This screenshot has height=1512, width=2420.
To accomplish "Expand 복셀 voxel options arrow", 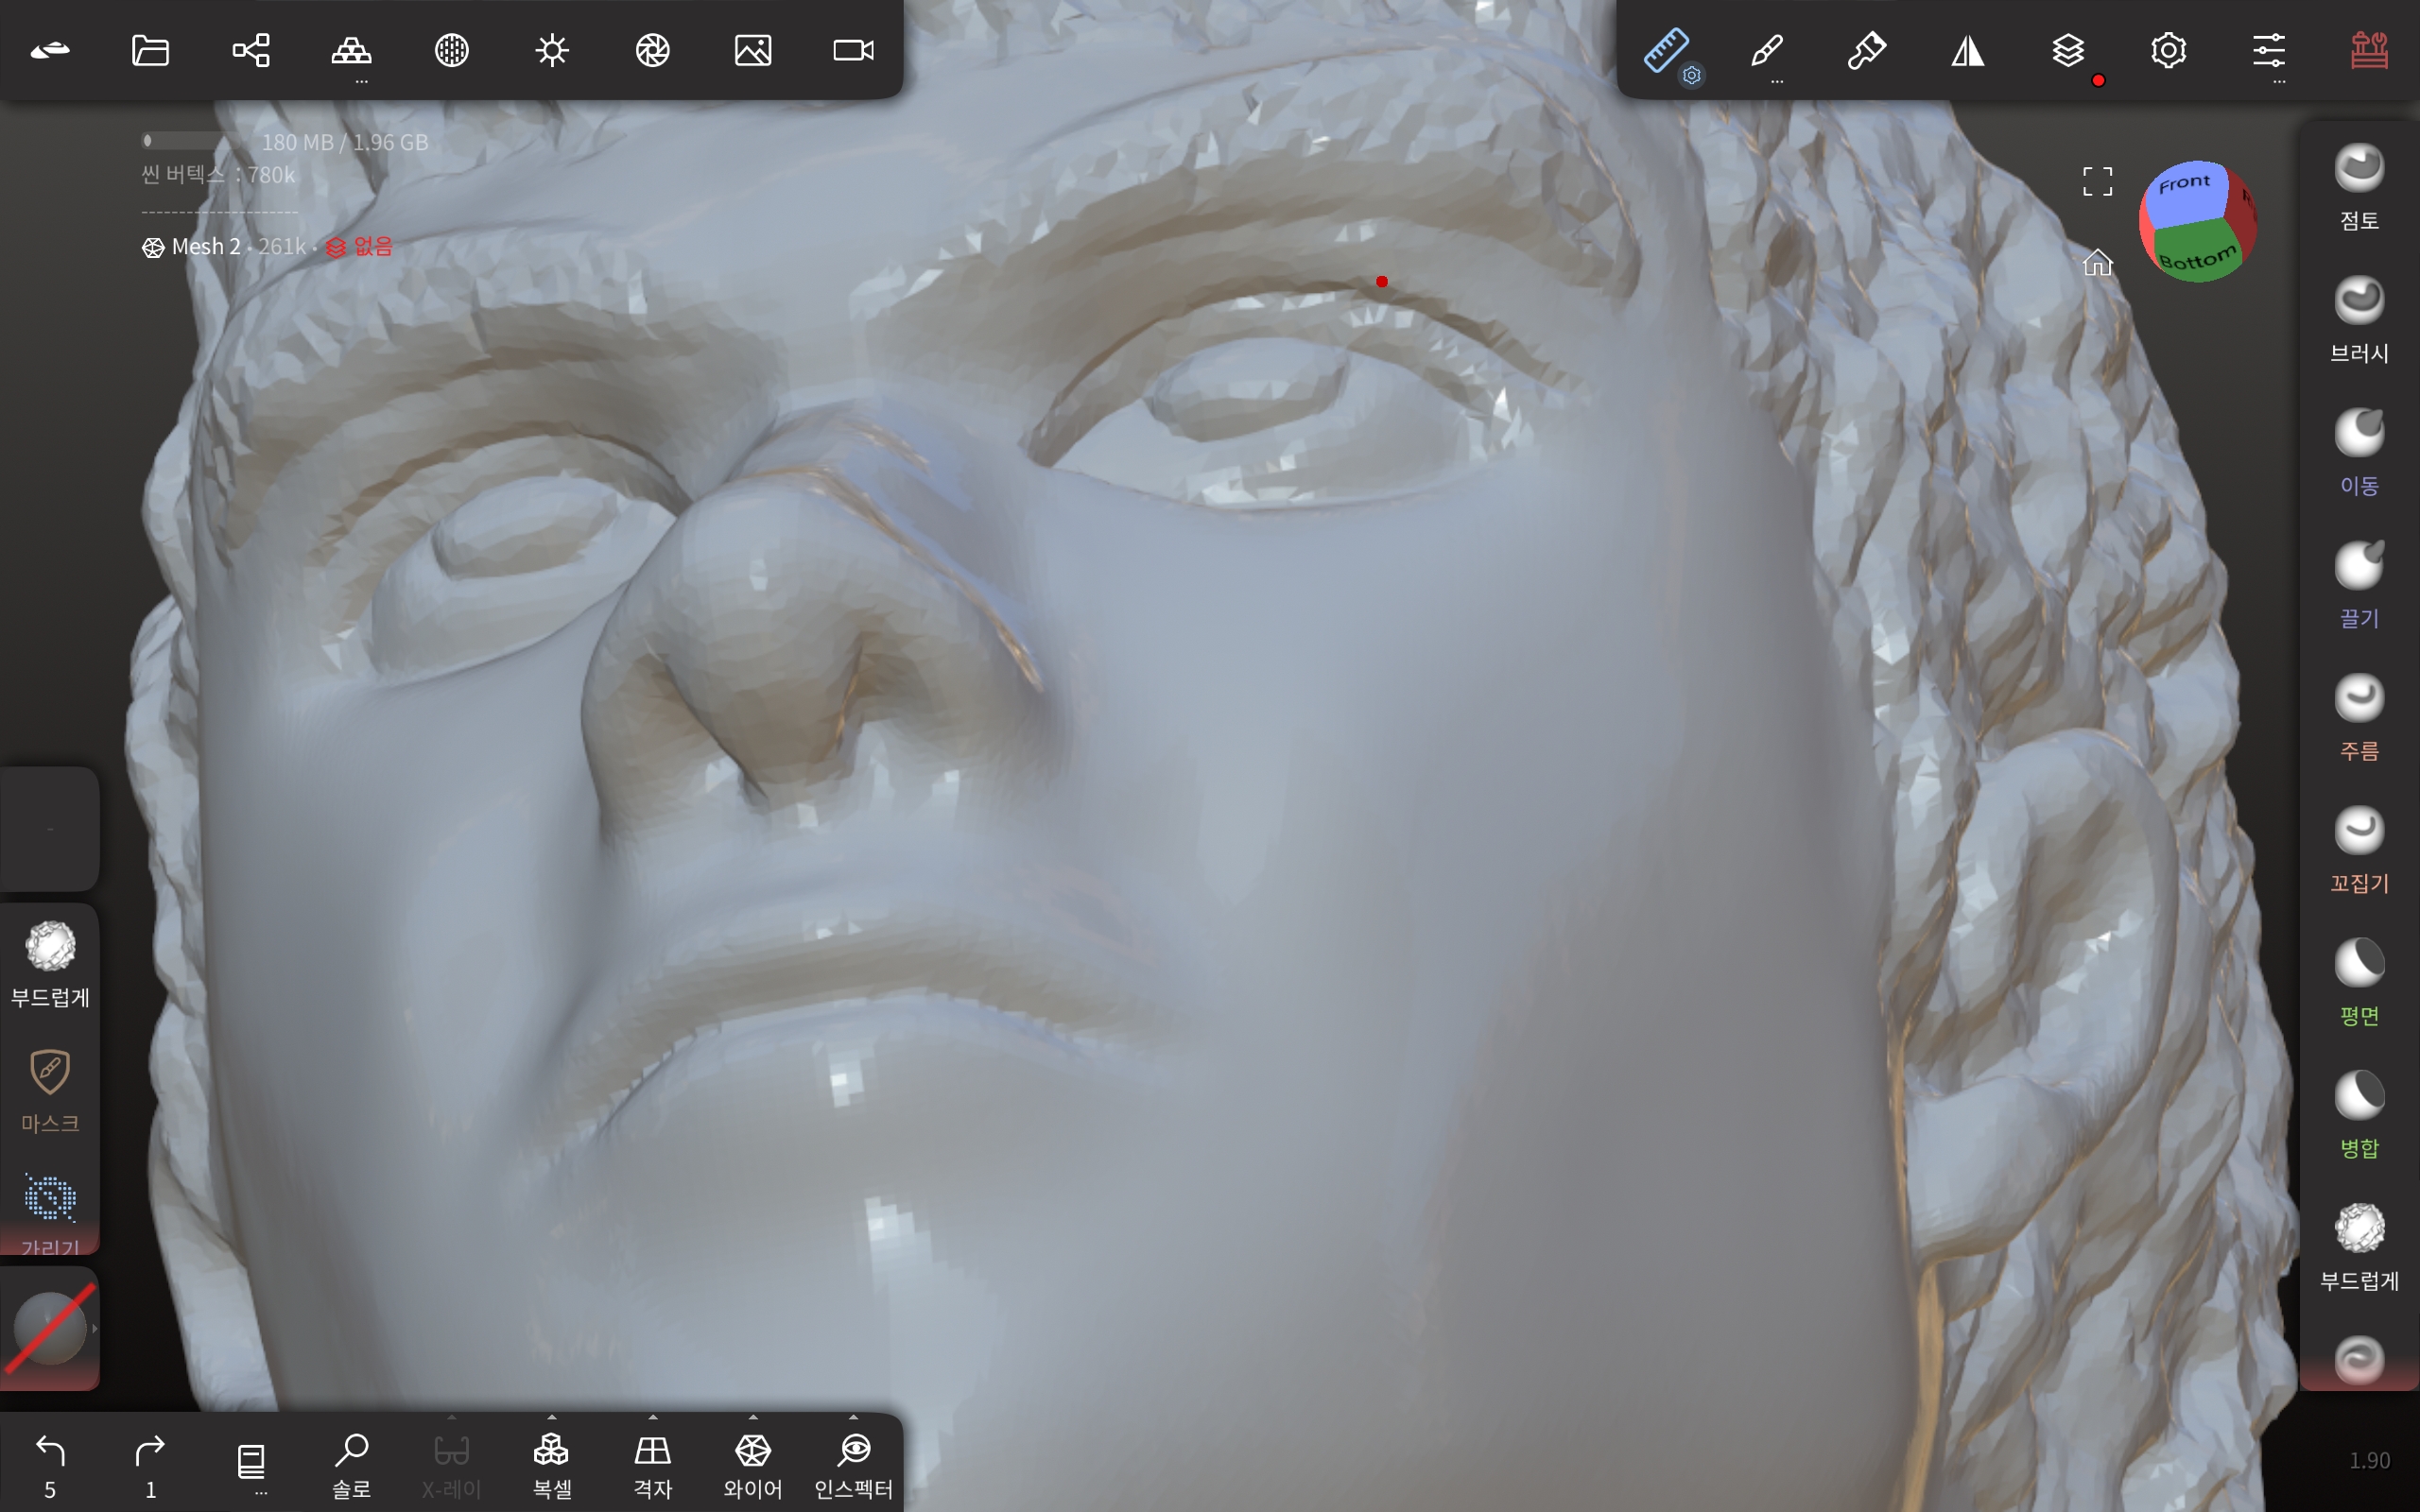I will [552, 1417].
